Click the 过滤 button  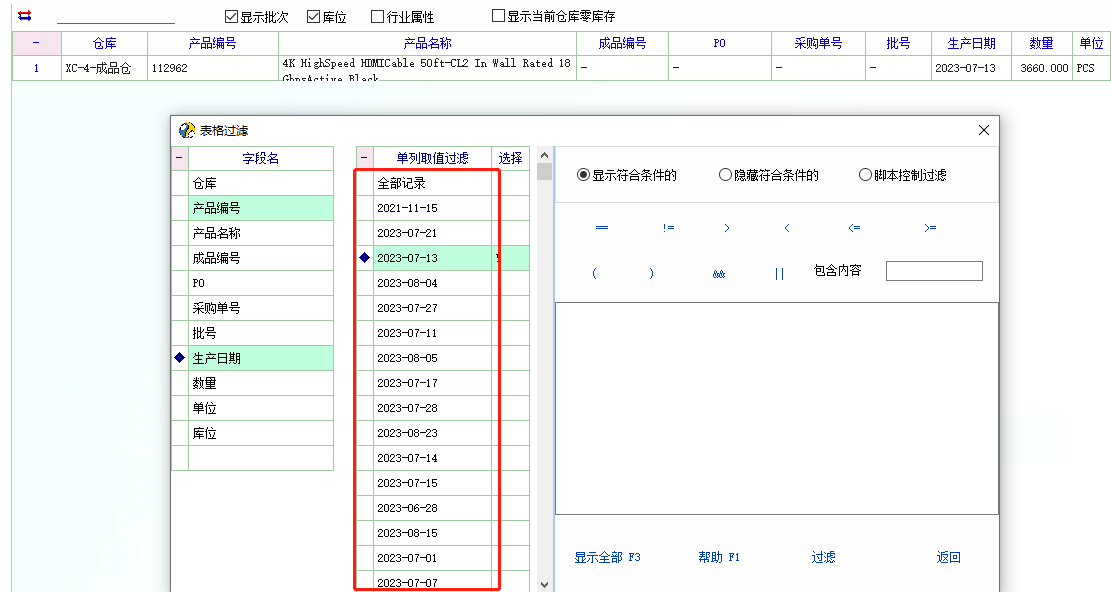pos(823,557)
